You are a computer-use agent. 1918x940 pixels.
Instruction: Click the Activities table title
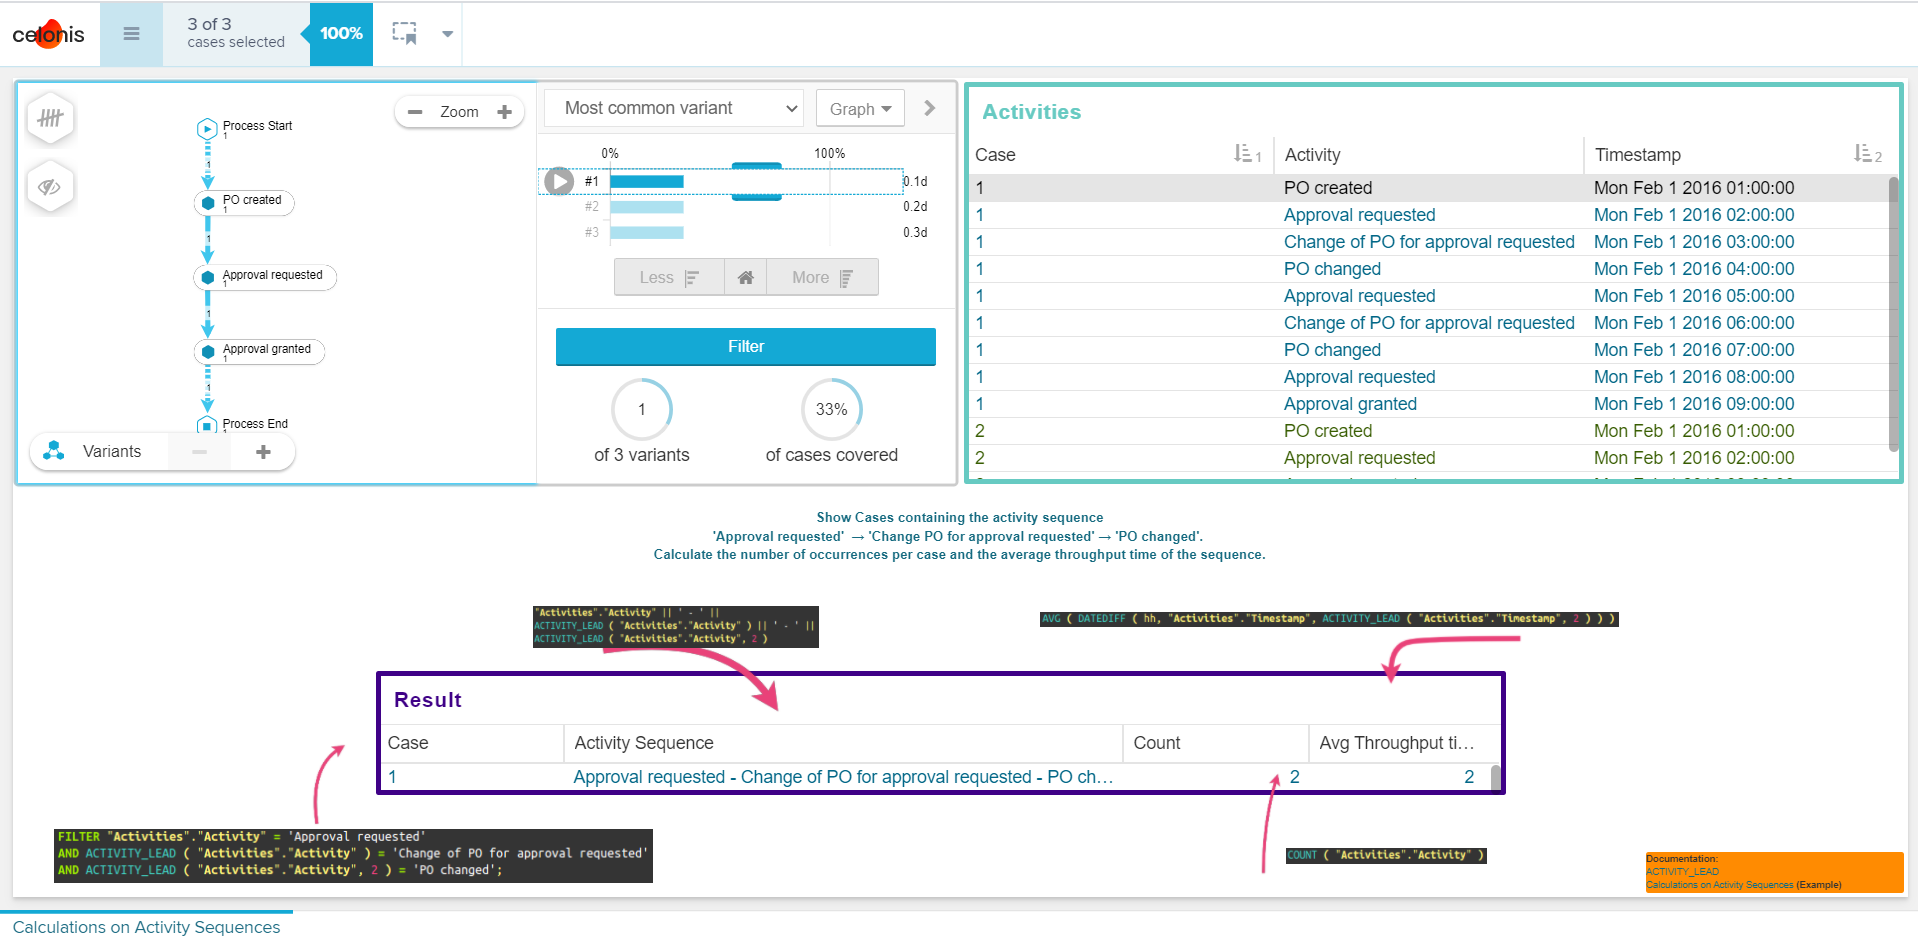point(1031,112)
